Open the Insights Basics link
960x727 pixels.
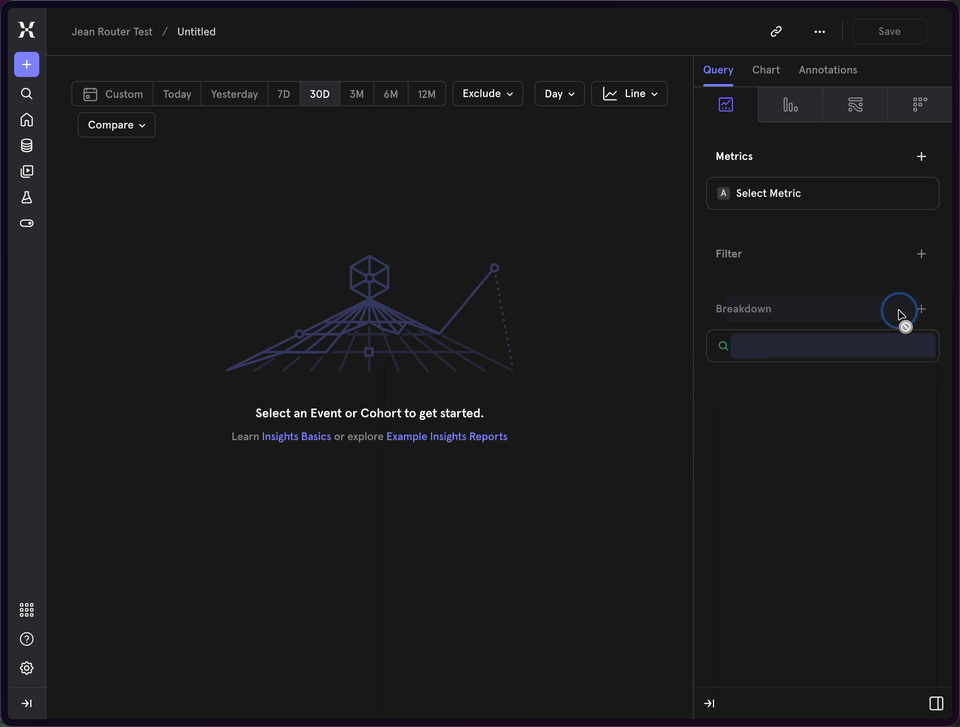[296, 437]
